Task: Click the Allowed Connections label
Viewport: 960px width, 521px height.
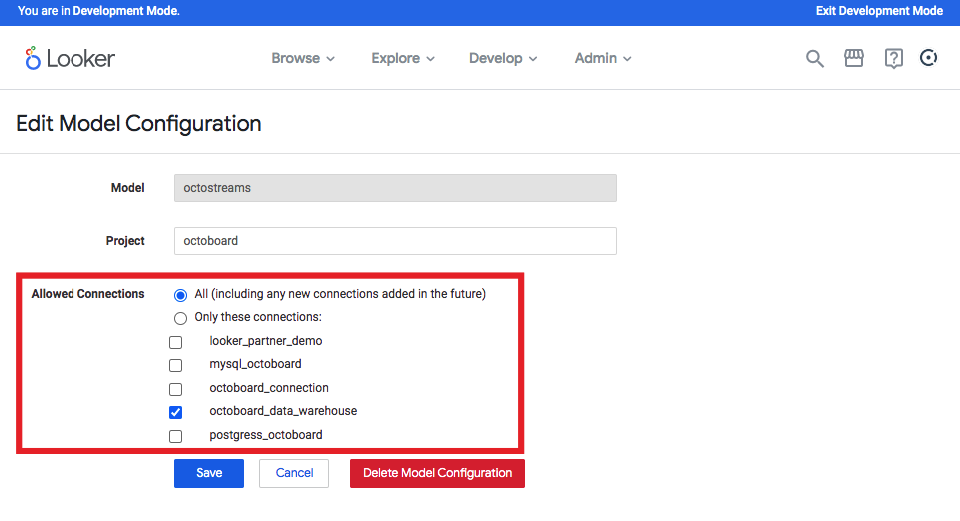Action: point(88,294)
